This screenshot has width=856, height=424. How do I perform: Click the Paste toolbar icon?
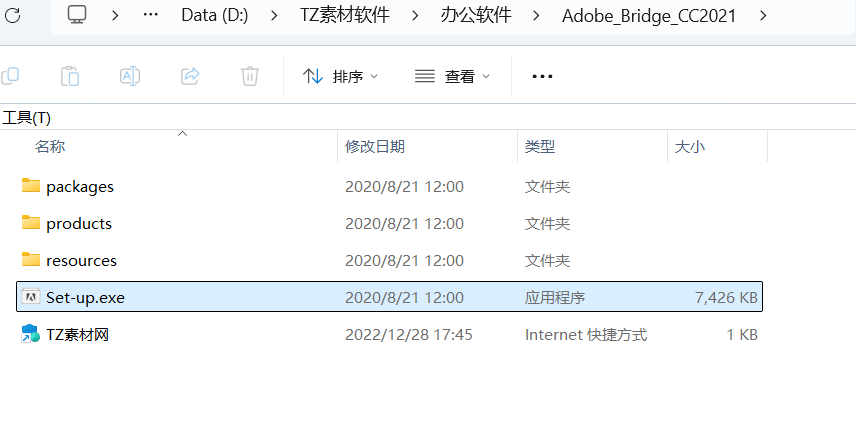tap(70, 76)
